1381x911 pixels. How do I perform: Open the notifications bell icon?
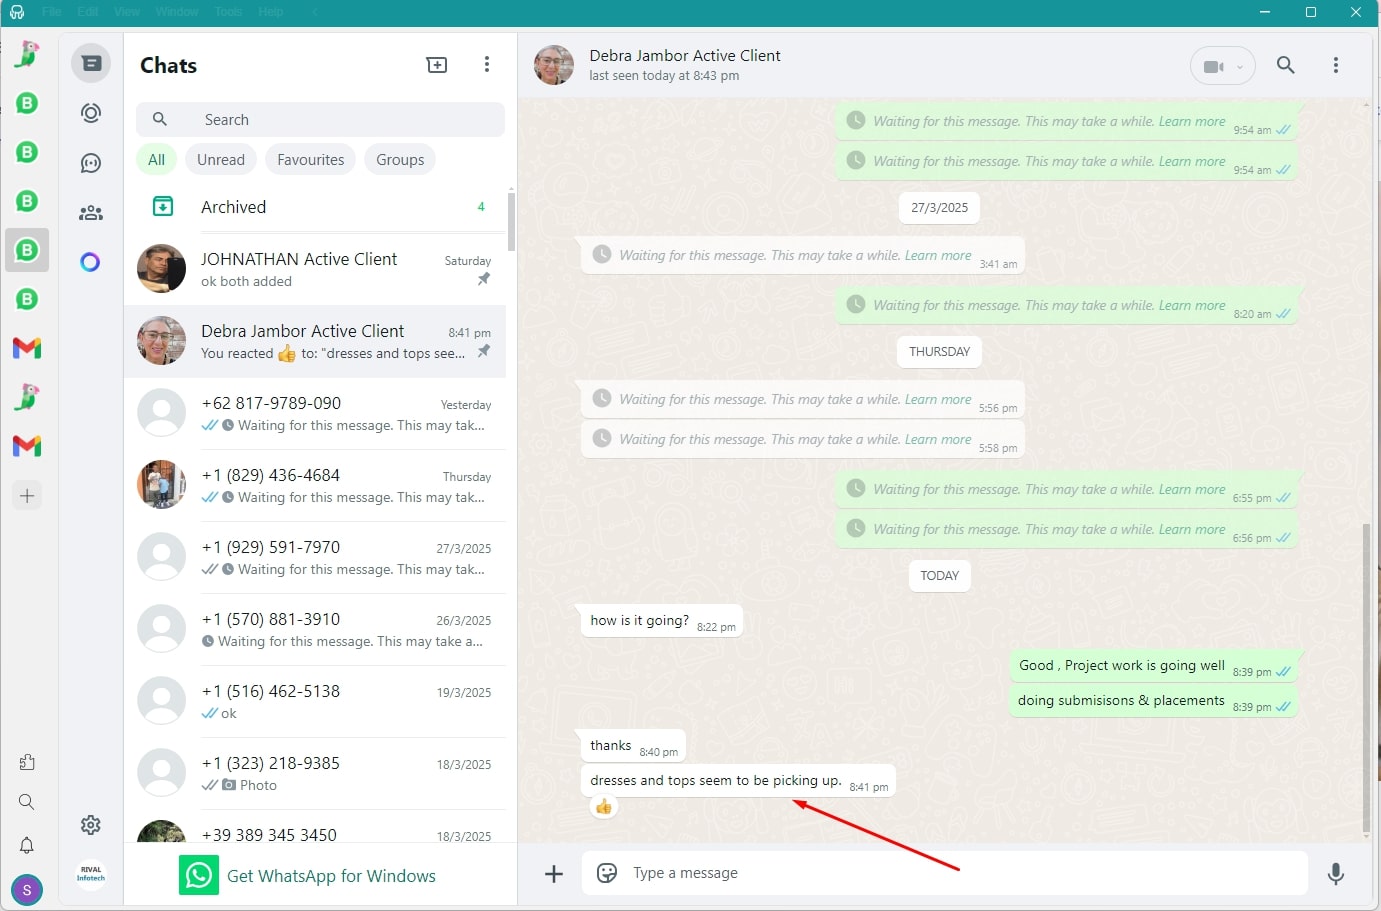click(x=27, y=846)
